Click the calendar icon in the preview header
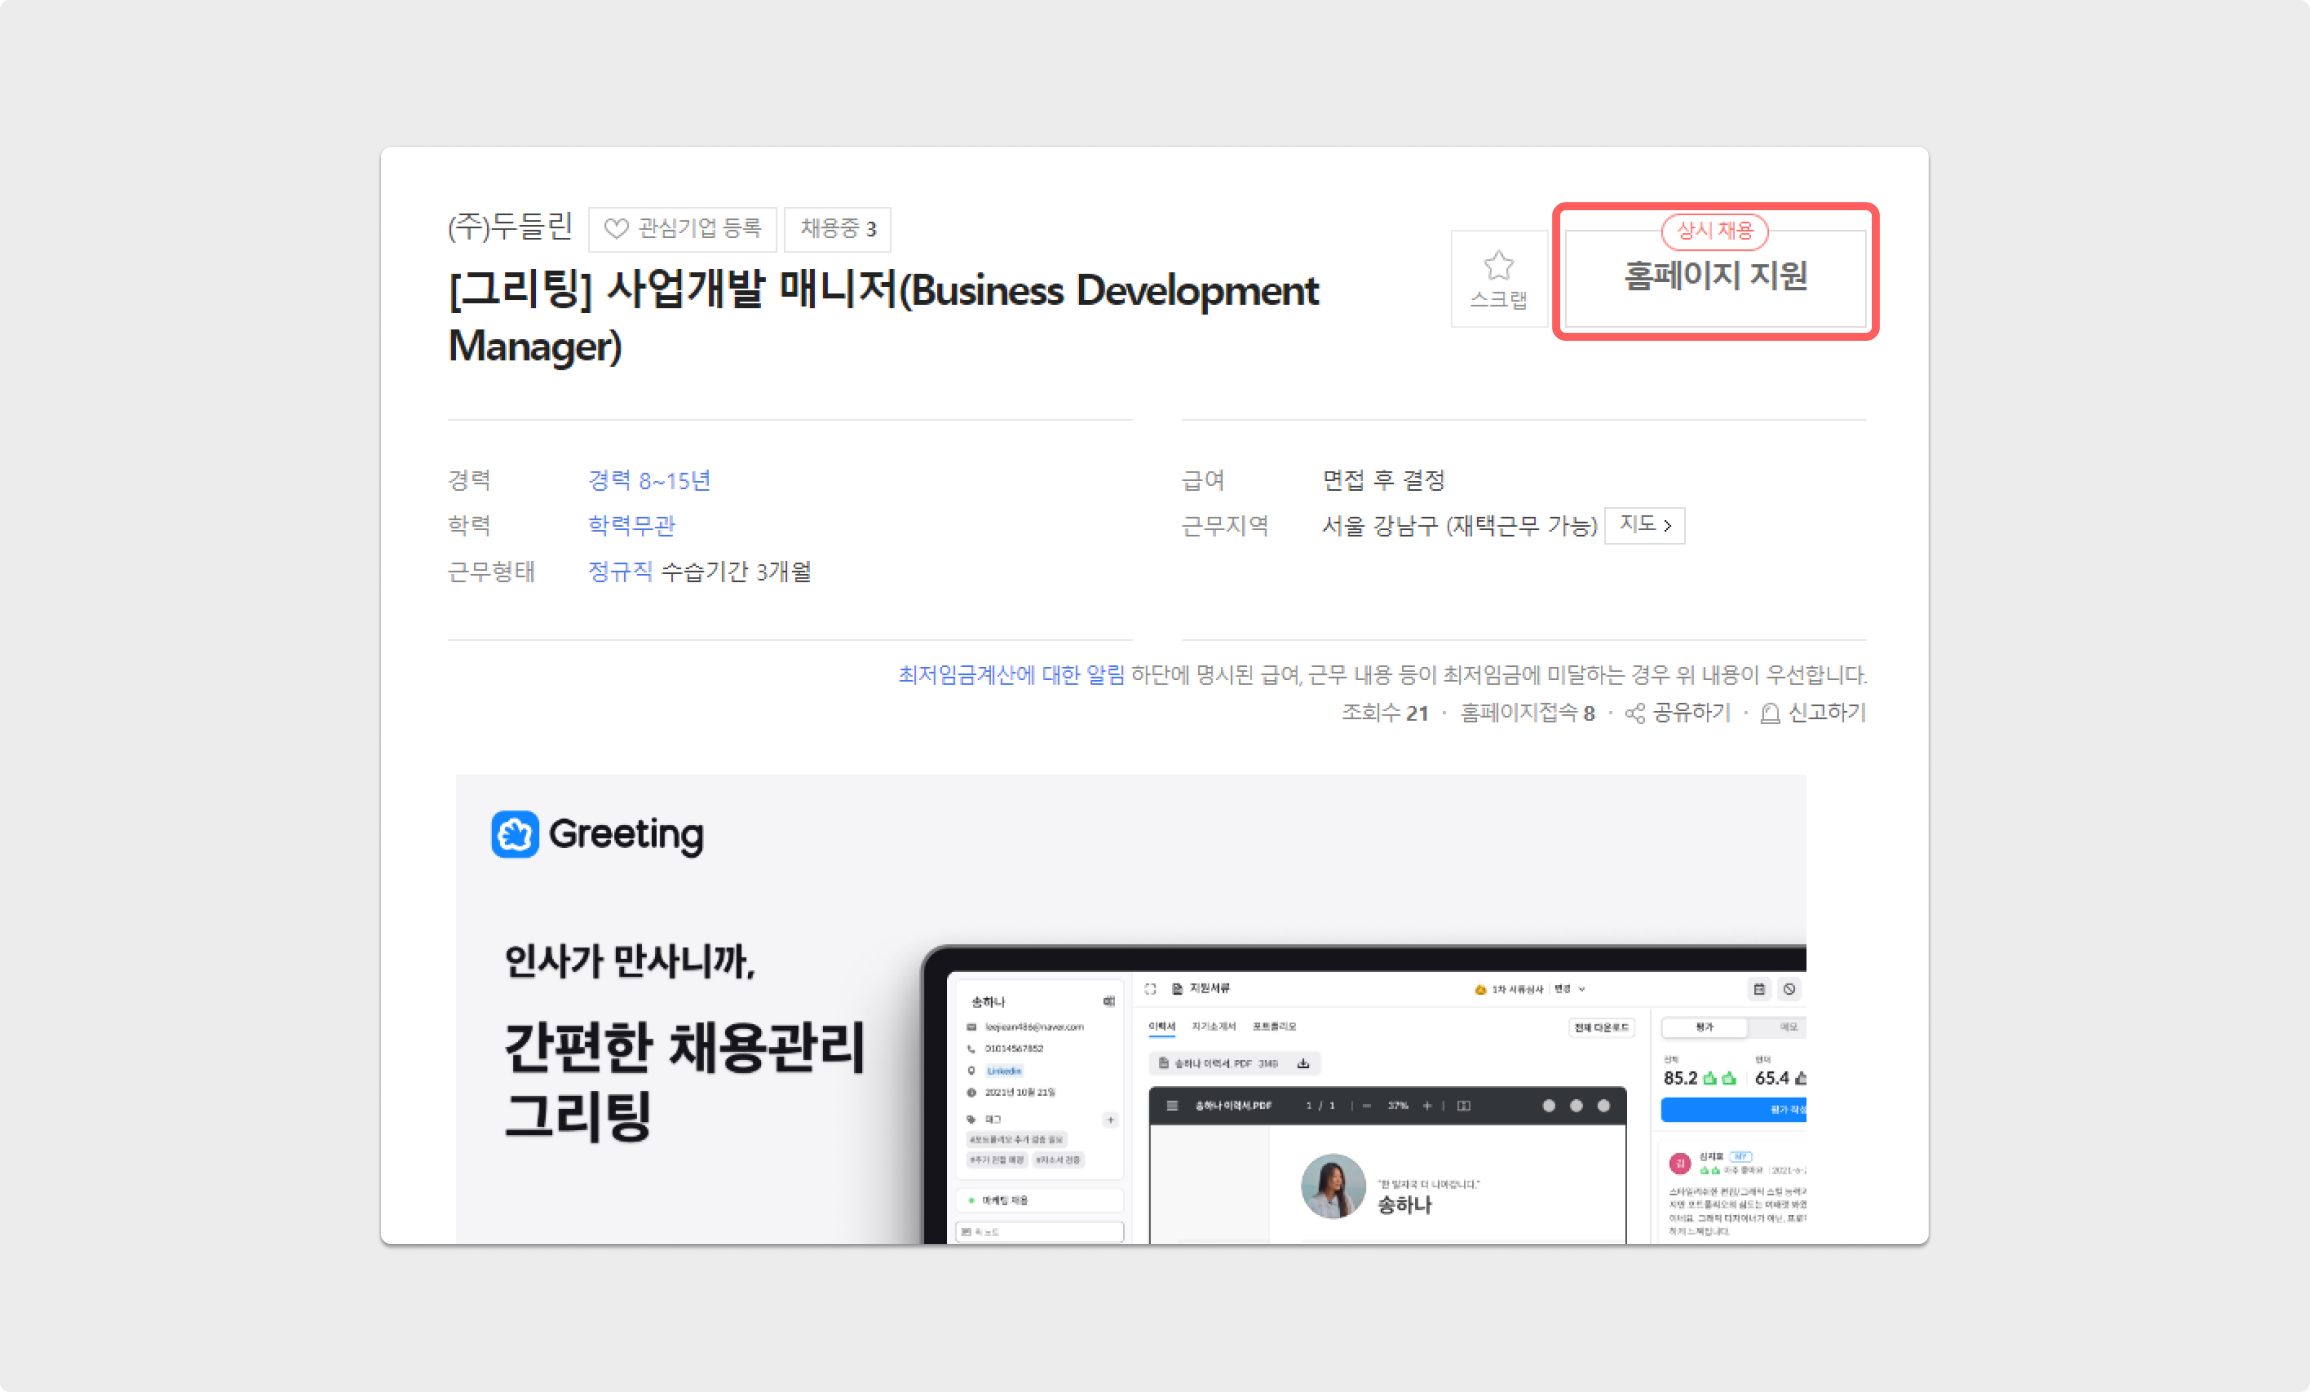 point(1759,989)
